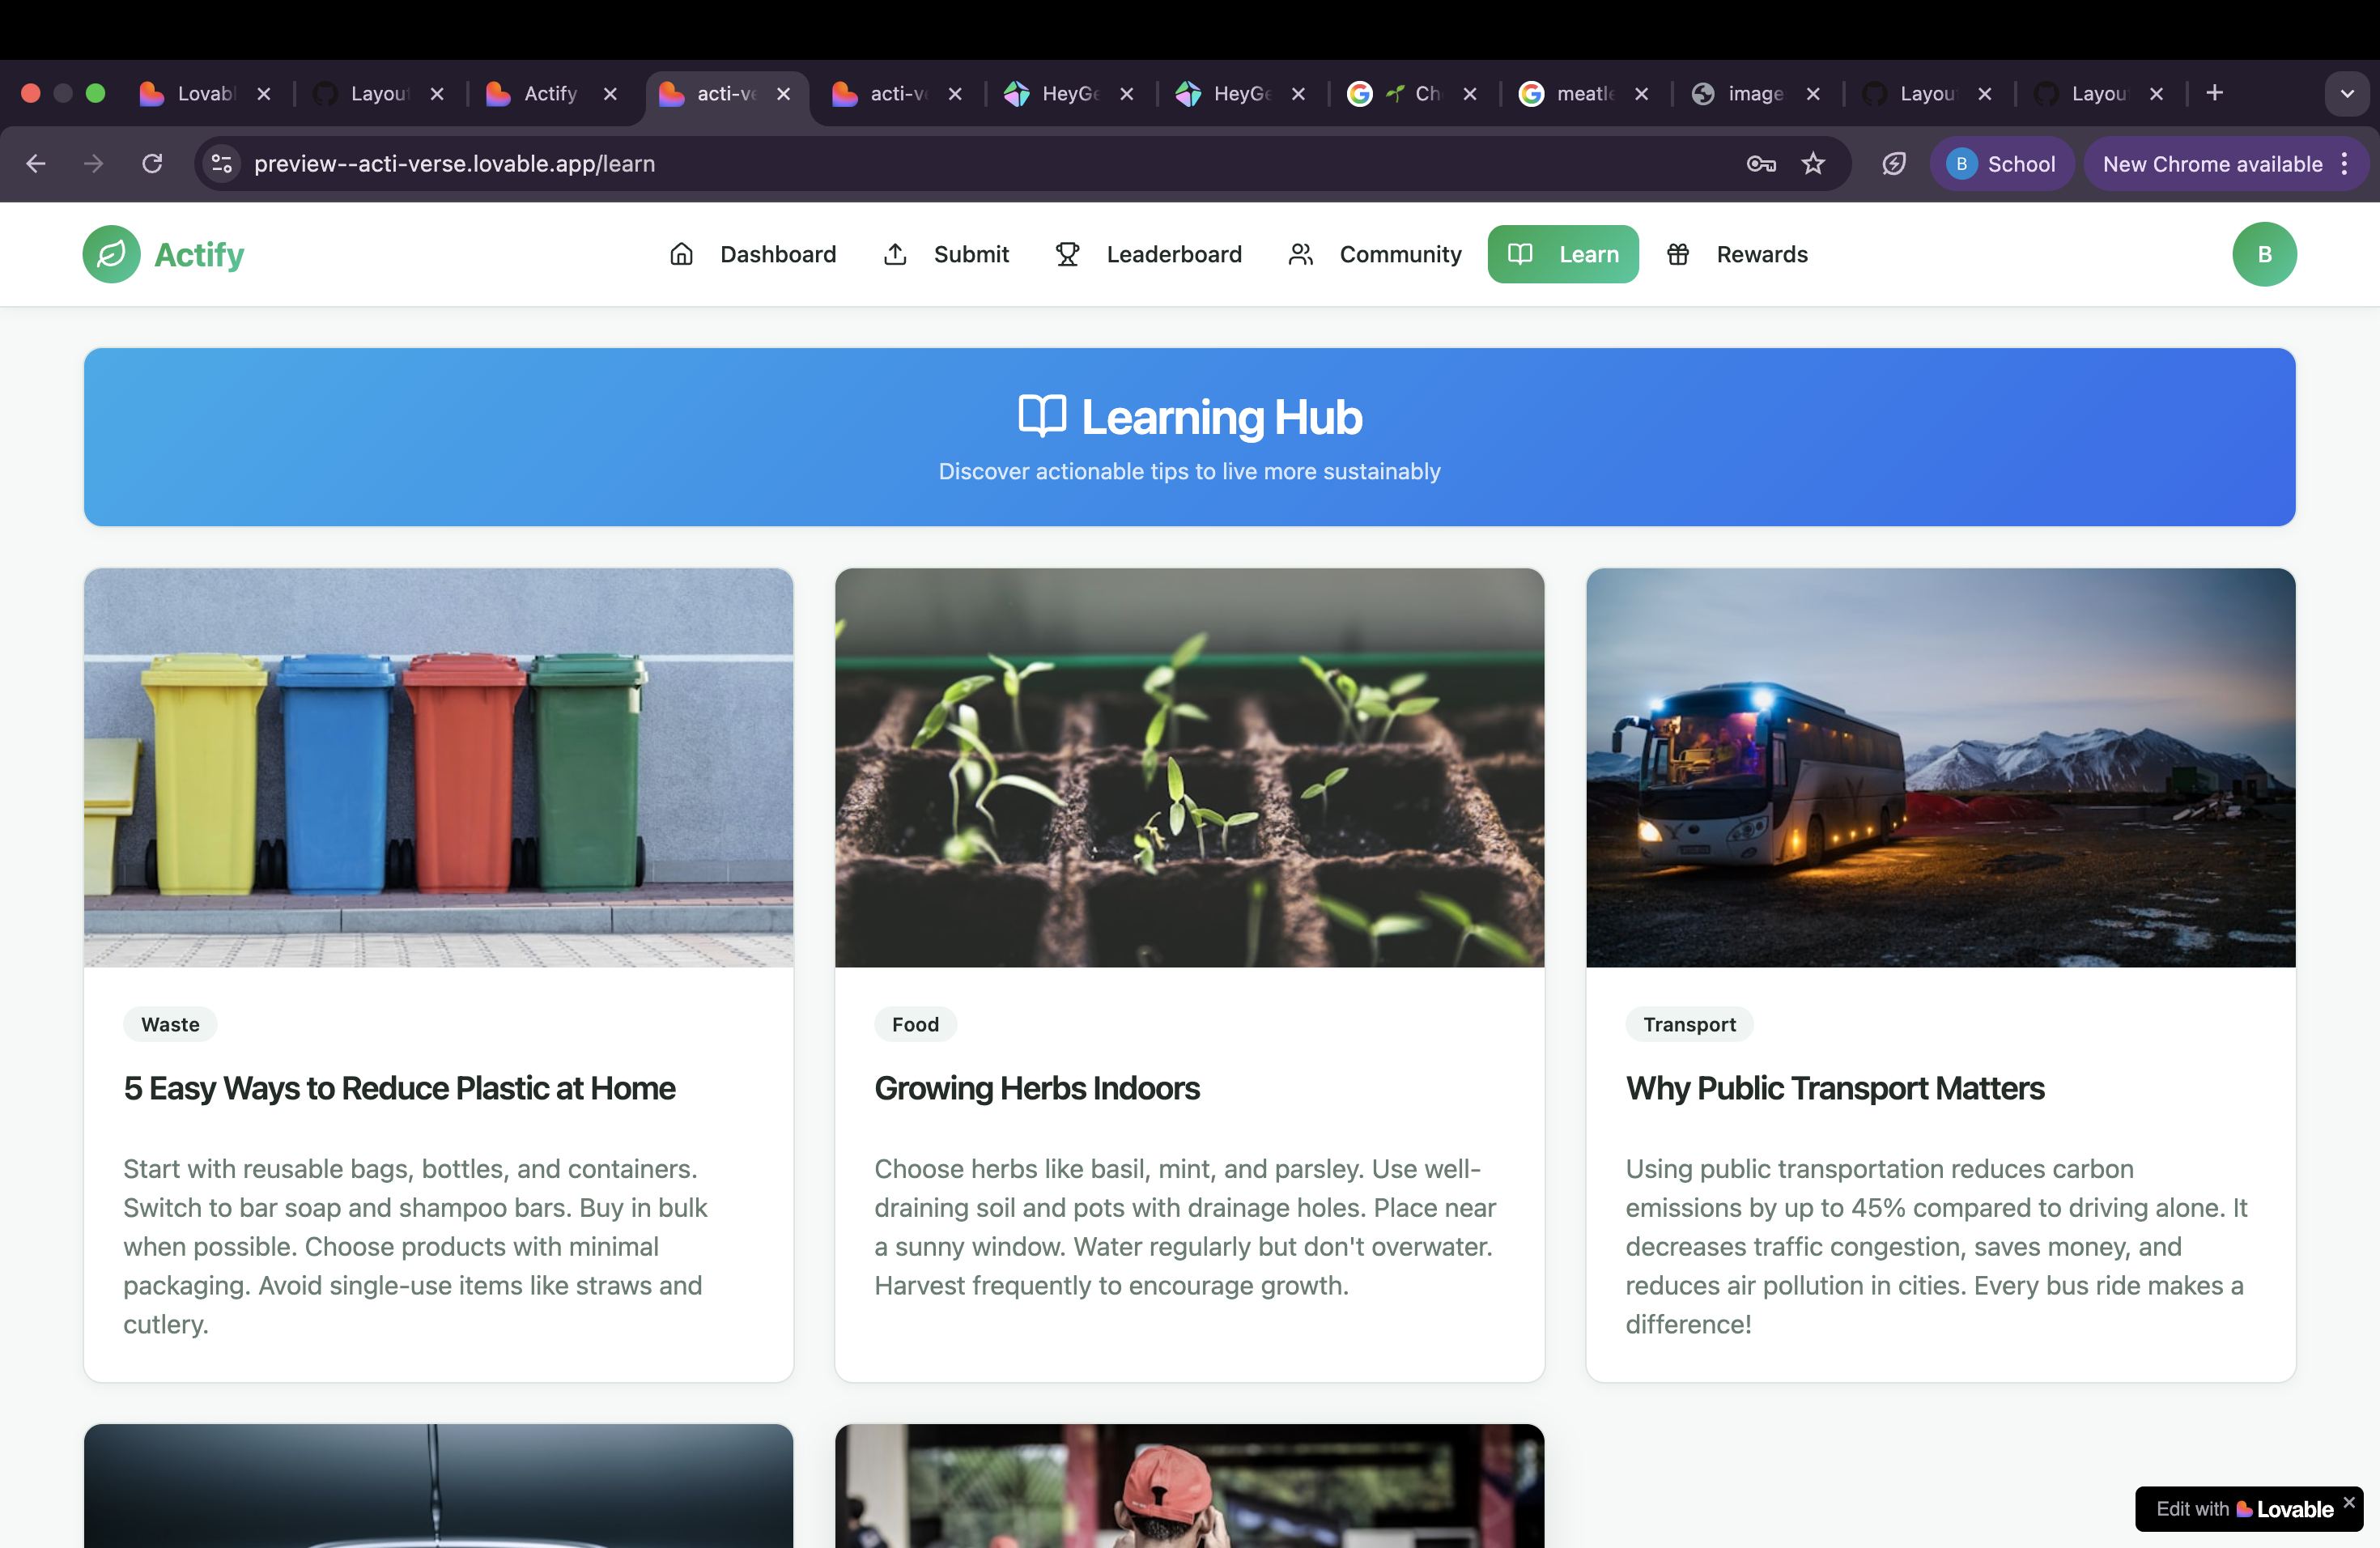
Task: Open the extension icon beside the bookmark star
Action: point(1893,163)
